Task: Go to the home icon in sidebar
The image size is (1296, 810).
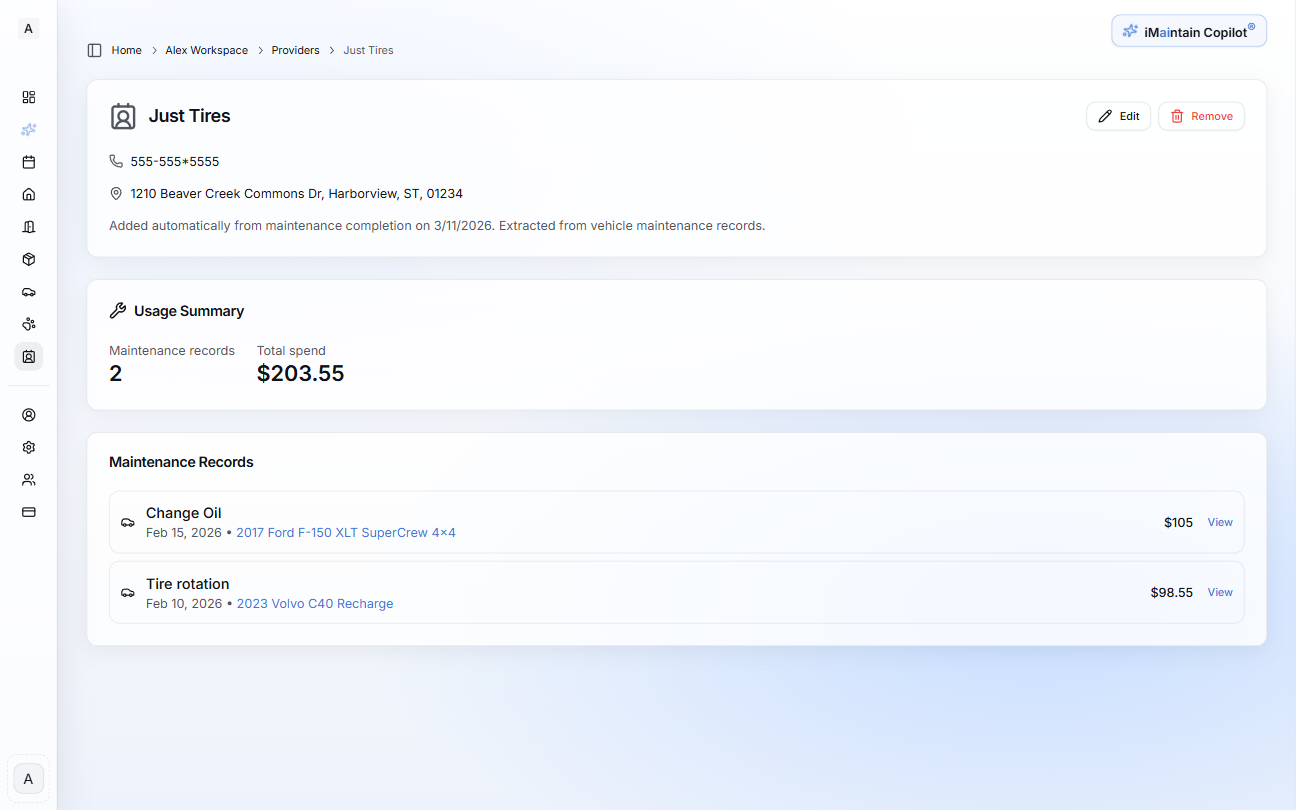Action: tap(29, 194)
